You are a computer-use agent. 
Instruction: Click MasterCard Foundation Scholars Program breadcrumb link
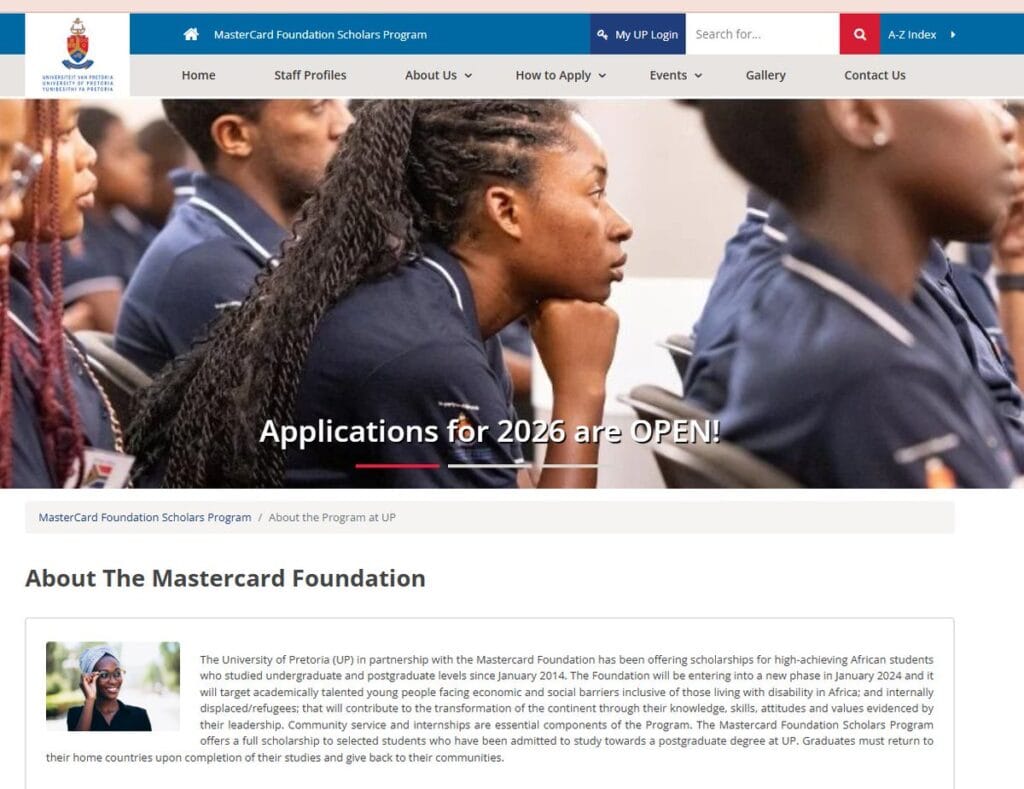click(144, 517)
